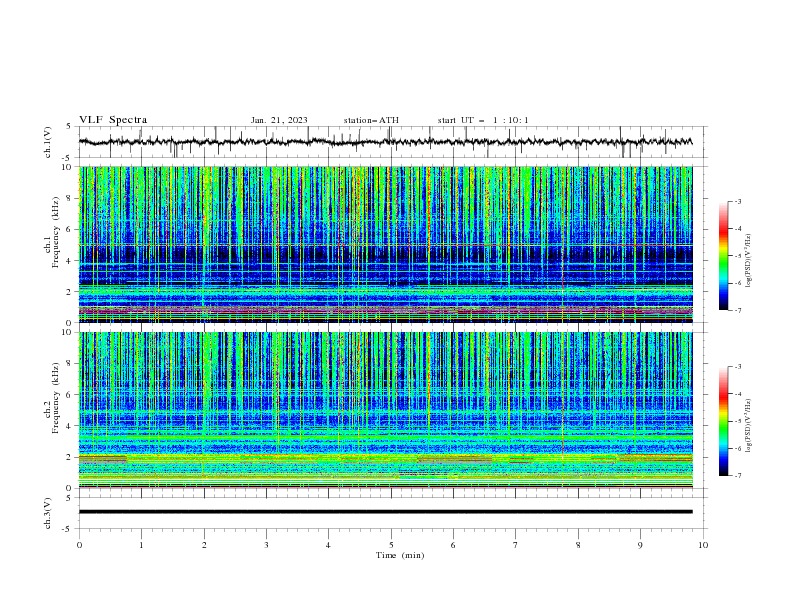Viewport: 792px width, 612px height.
Task: Click time axis tick label 0
Action: [x=79, y=545]
